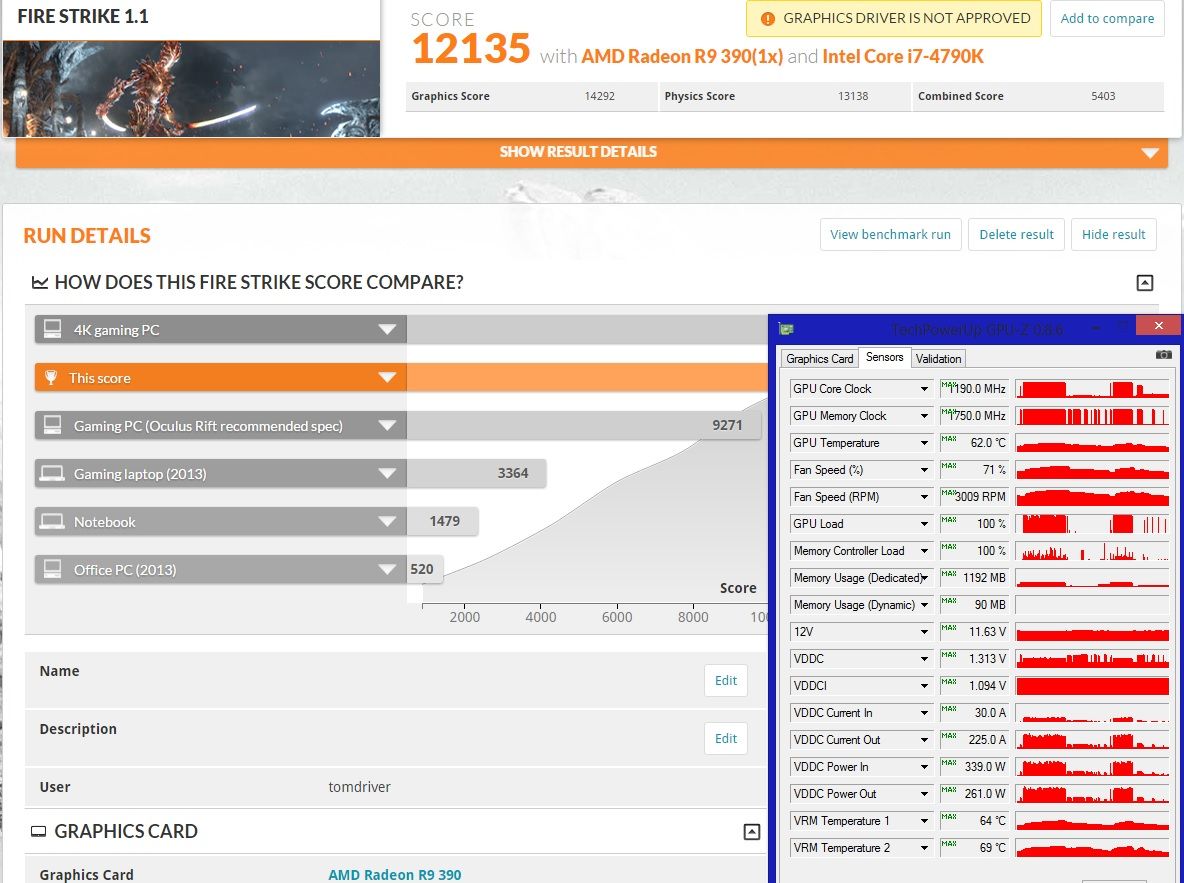Click the Physics Score value 13138
1184x883 pixels.
pos(853,96)
